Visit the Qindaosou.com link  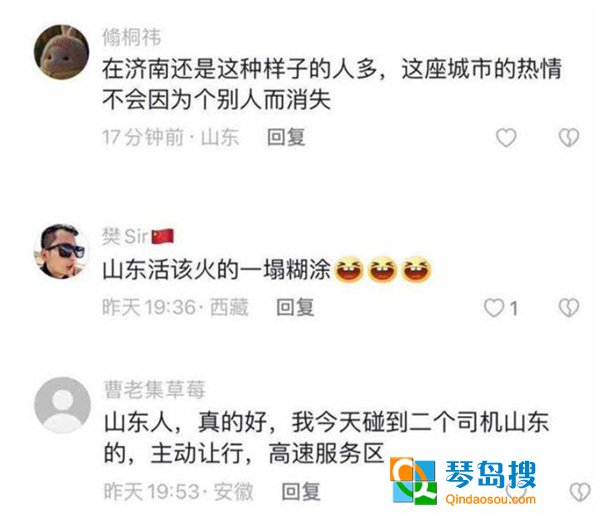tap(491, 499)
